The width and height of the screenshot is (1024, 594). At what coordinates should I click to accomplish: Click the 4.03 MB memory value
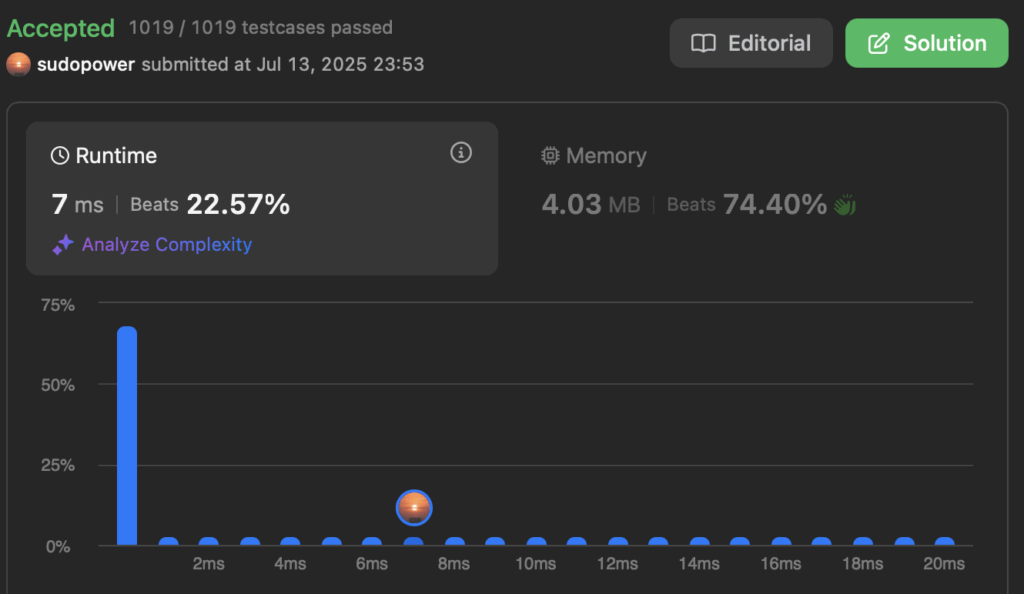point(591,204)
